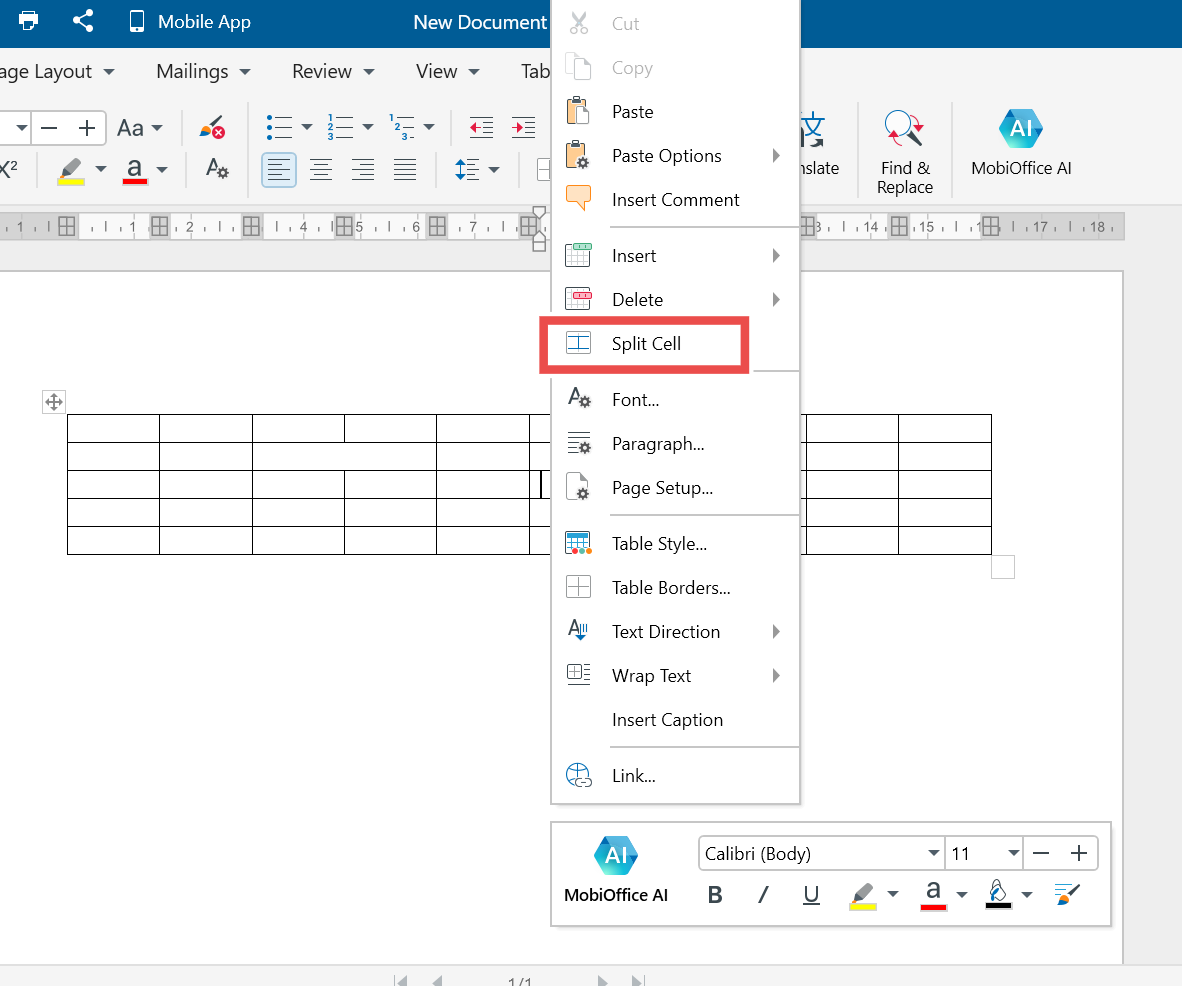Expand ribbon highlight color dropdown
The image size is (1182, 986).
point(101,170)
